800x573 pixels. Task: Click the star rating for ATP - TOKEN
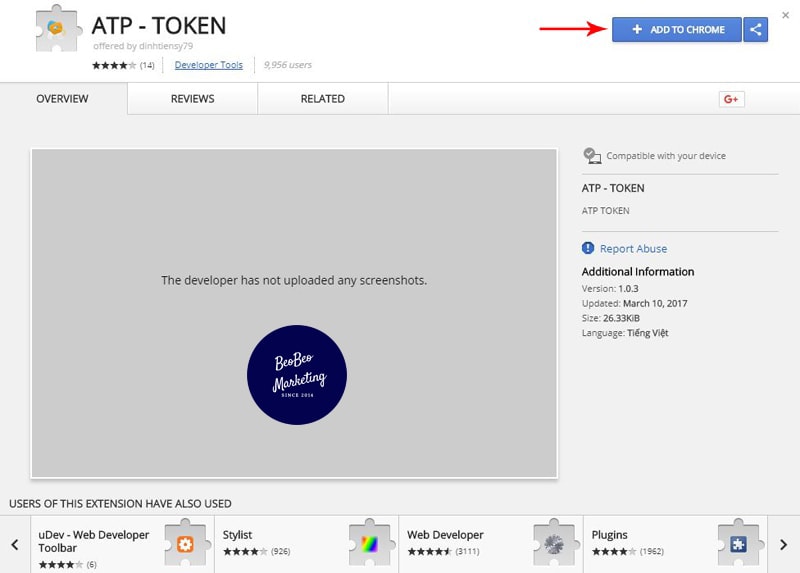coord(114,65)
